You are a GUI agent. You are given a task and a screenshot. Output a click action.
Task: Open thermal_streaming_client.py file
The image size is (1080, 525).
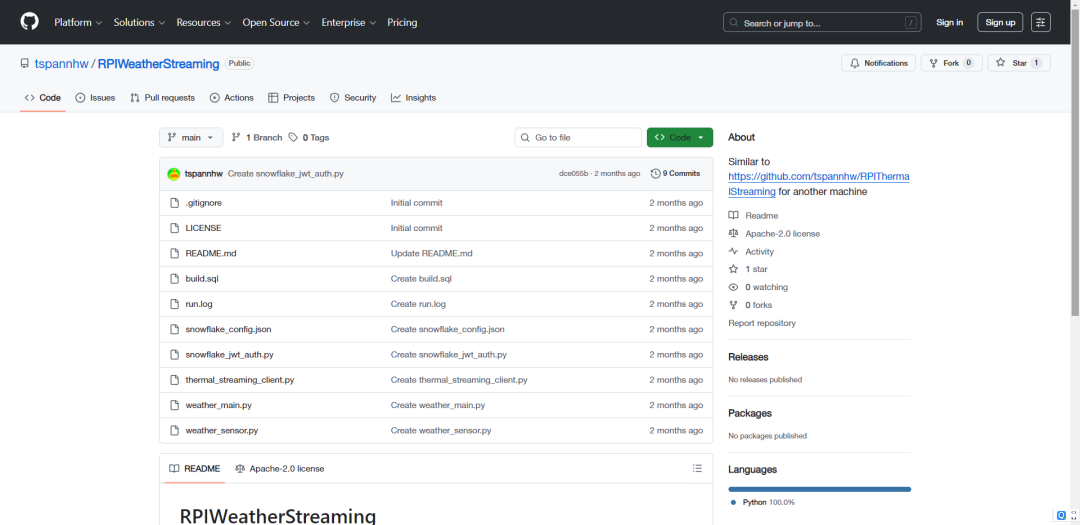(x=240, y=380)
